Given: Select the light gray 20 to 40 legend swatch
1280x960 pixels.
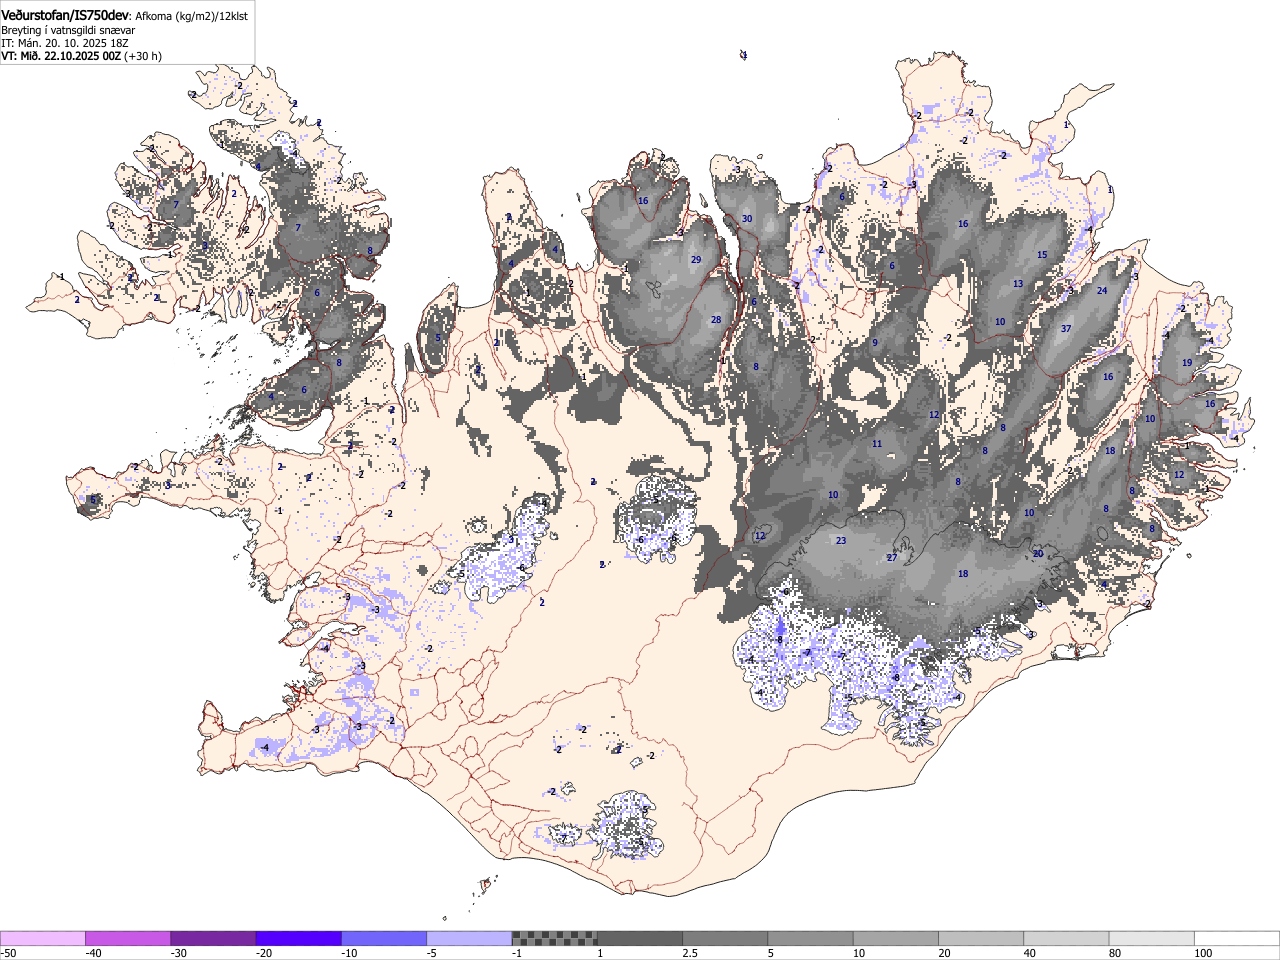Looking at the screenshot, I should point(981,938).
